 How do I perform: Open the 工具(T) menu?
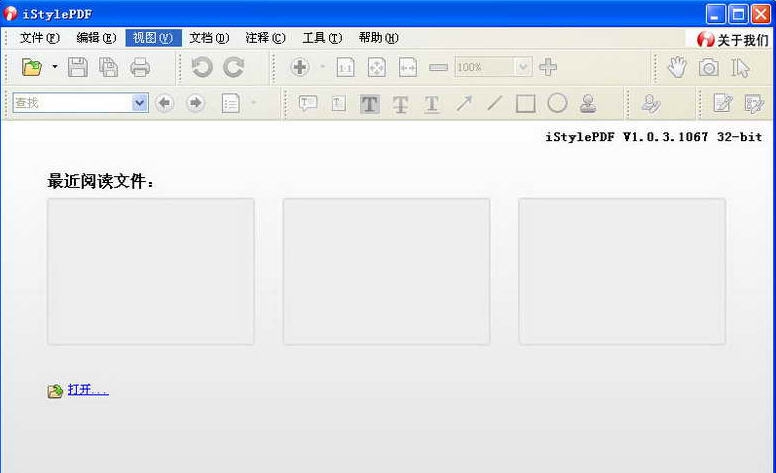tap(322, 38)
